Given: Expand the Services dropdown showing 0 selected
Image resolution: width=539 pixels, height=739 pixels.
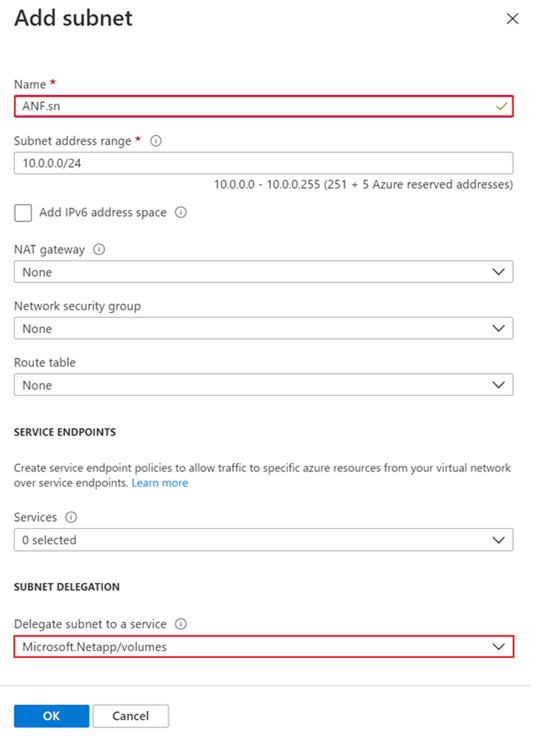Looking at the screenshot, I should click(263, 540).
